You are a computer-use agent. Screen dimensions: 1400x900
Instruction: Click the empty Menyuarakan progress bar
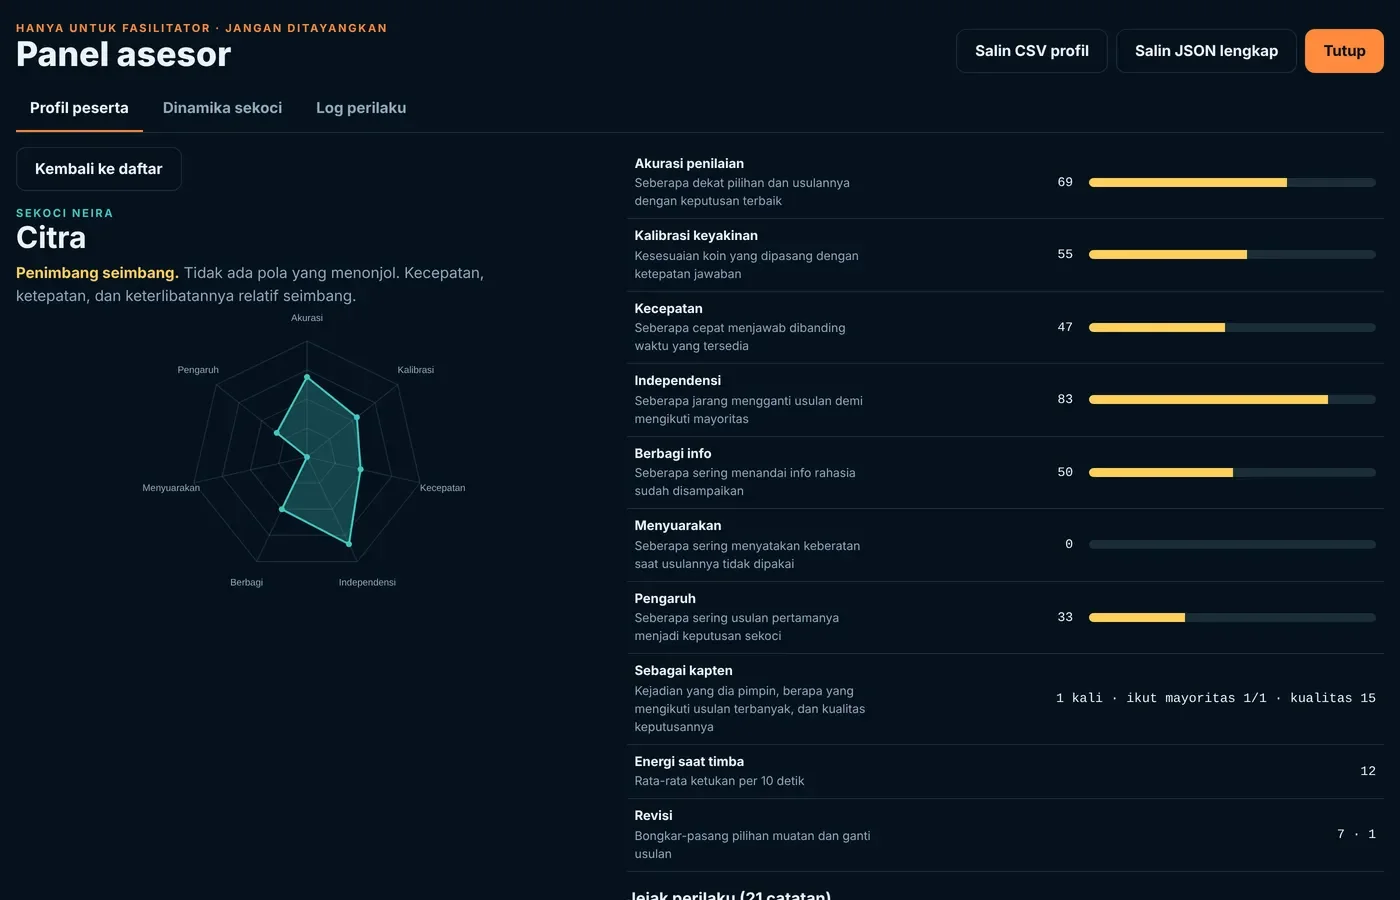[1232, 545]
